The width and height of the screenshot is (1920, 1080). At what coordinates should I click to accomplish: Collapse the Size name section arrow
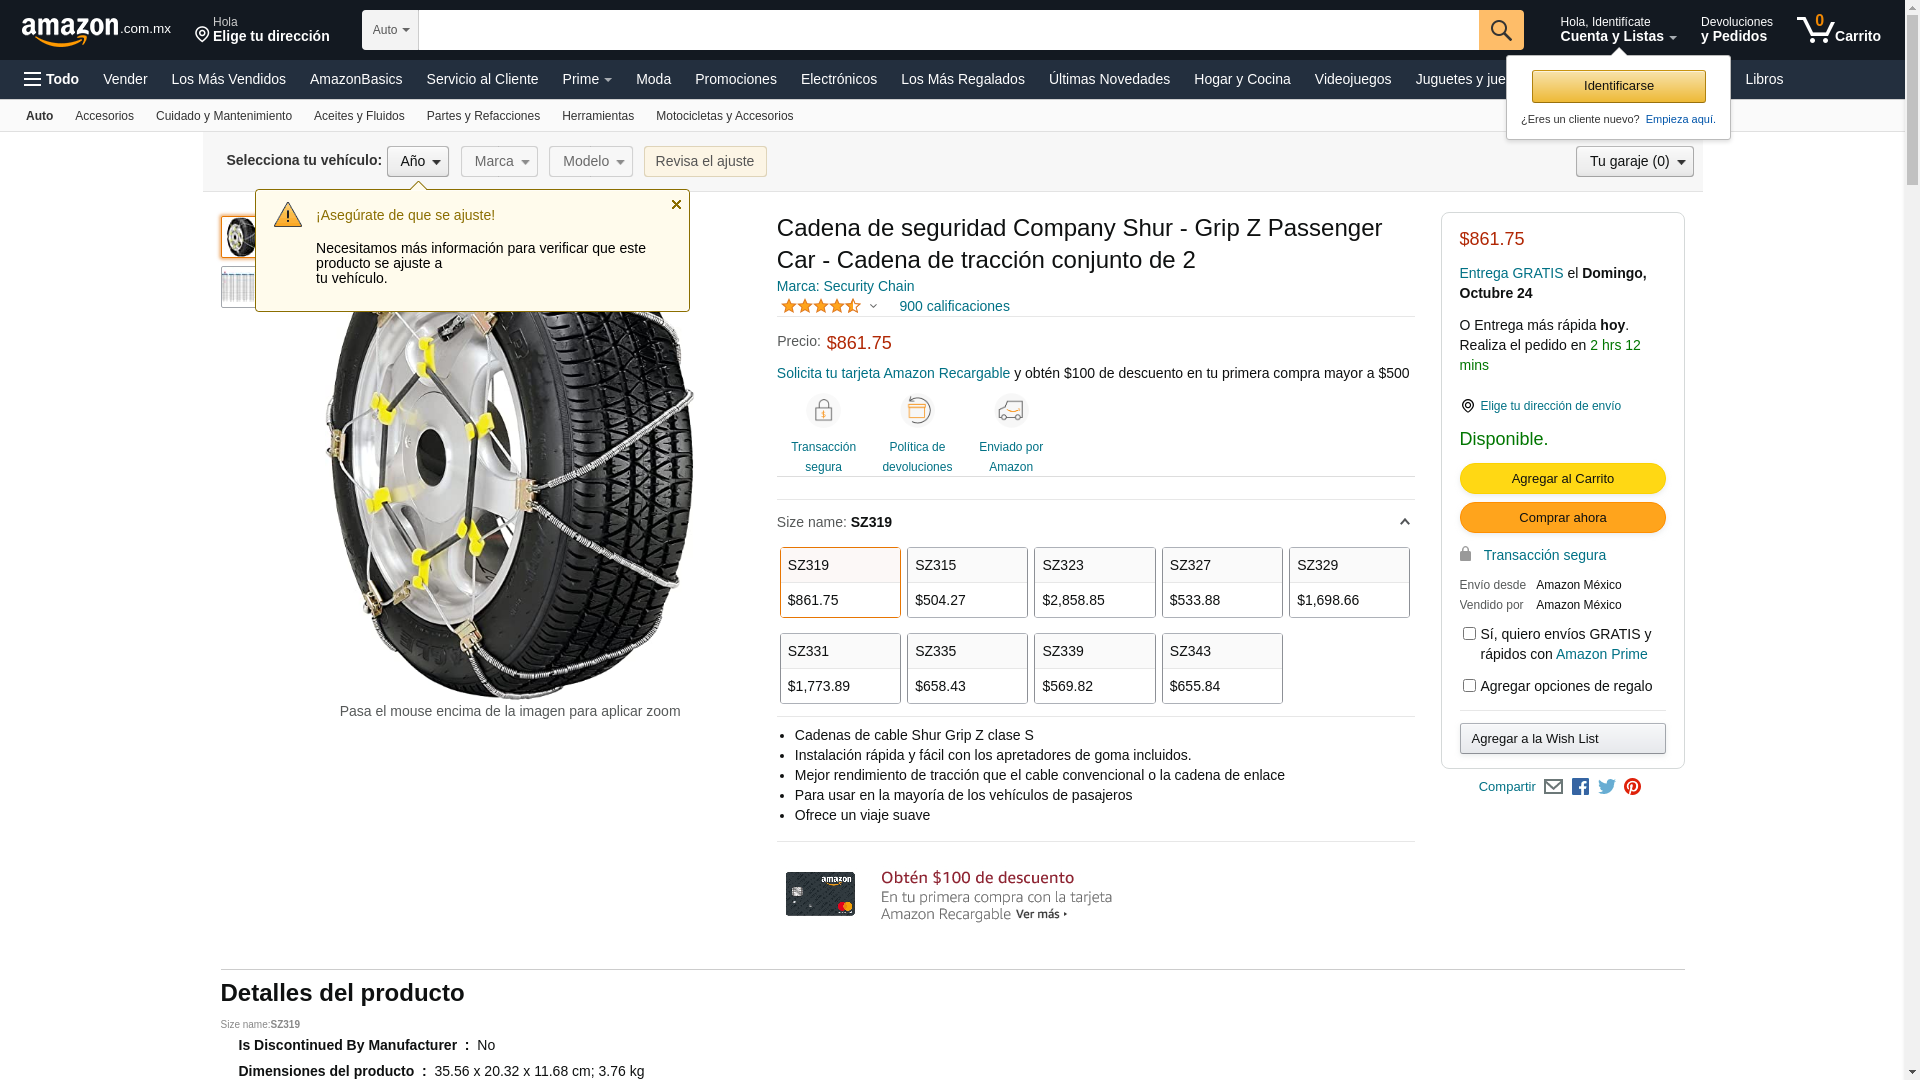click(x=1404, y=522)
